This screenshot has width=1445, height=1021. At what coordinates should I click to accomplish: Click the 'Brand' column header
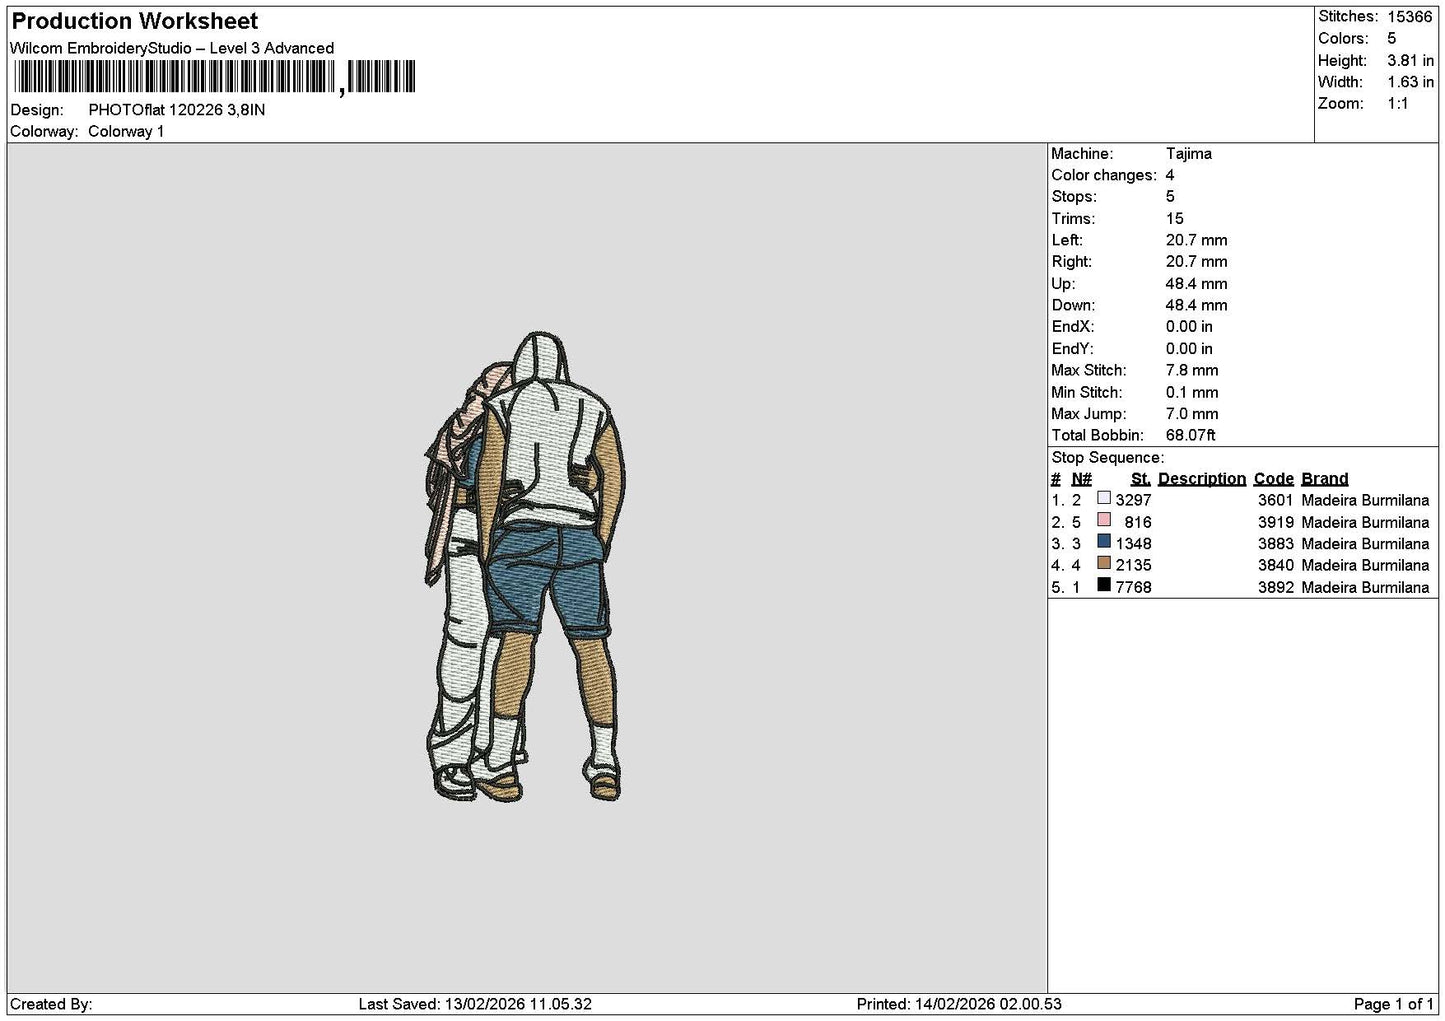tap(1325, 479)
